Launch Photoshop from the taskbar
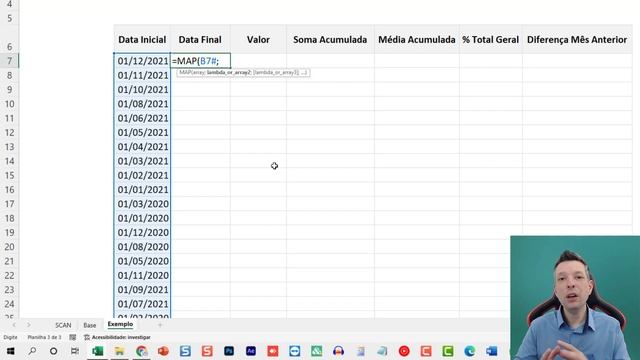The width and height of the screenshot is (640, 360). [229, 351]
